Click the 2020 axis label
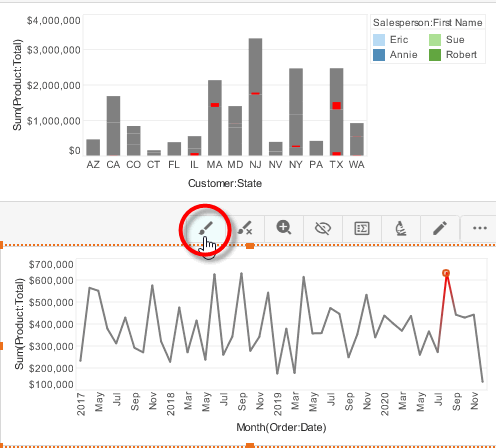Viewport: 496px width, 448px height. coord(385,404)
